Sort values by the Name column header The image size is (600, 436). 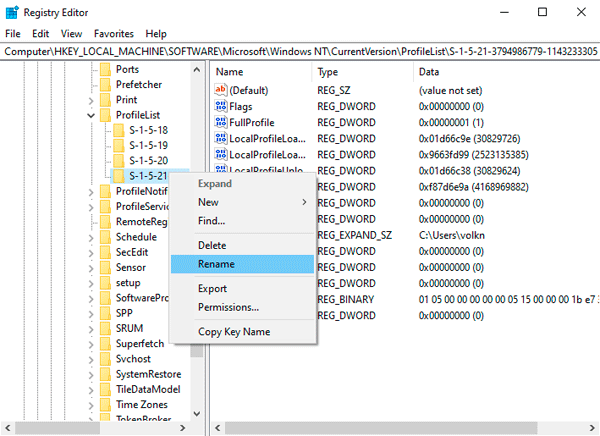click(x=262, y=72)
